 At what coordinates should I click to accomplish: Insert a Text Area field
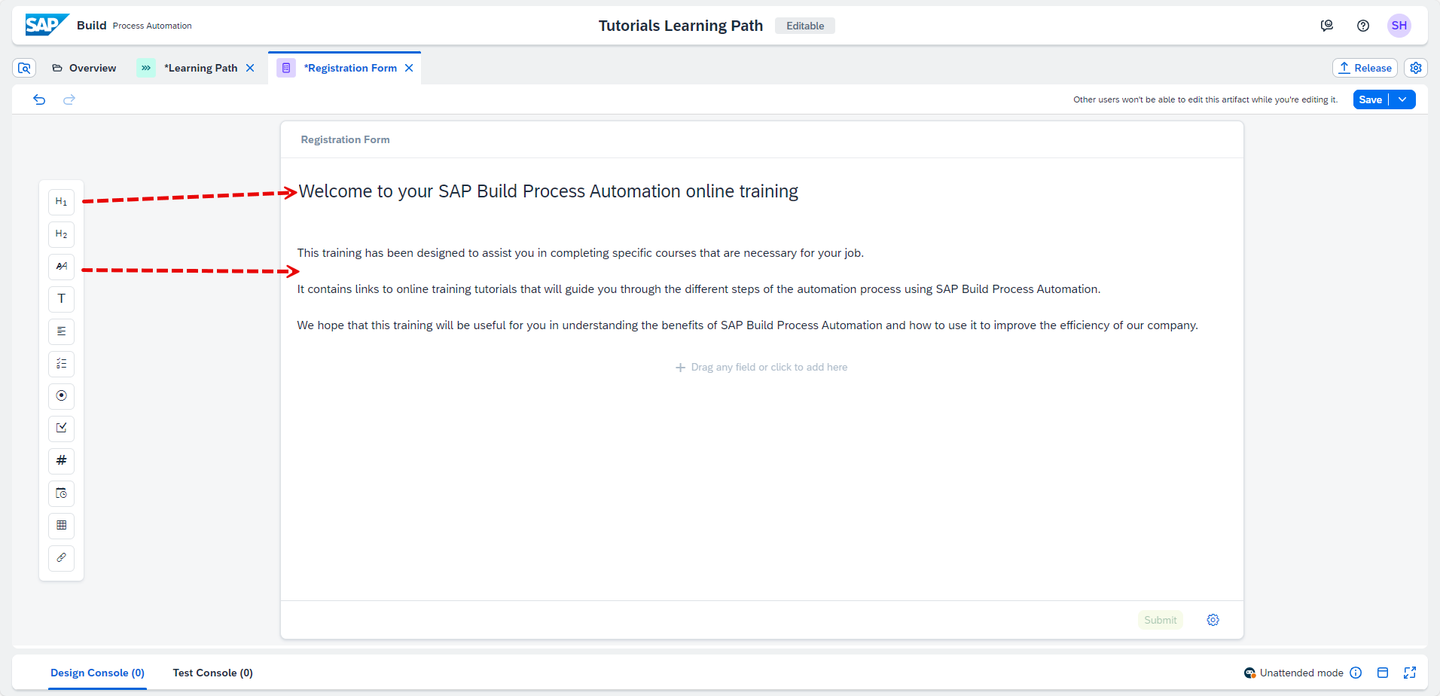[61, 331]
